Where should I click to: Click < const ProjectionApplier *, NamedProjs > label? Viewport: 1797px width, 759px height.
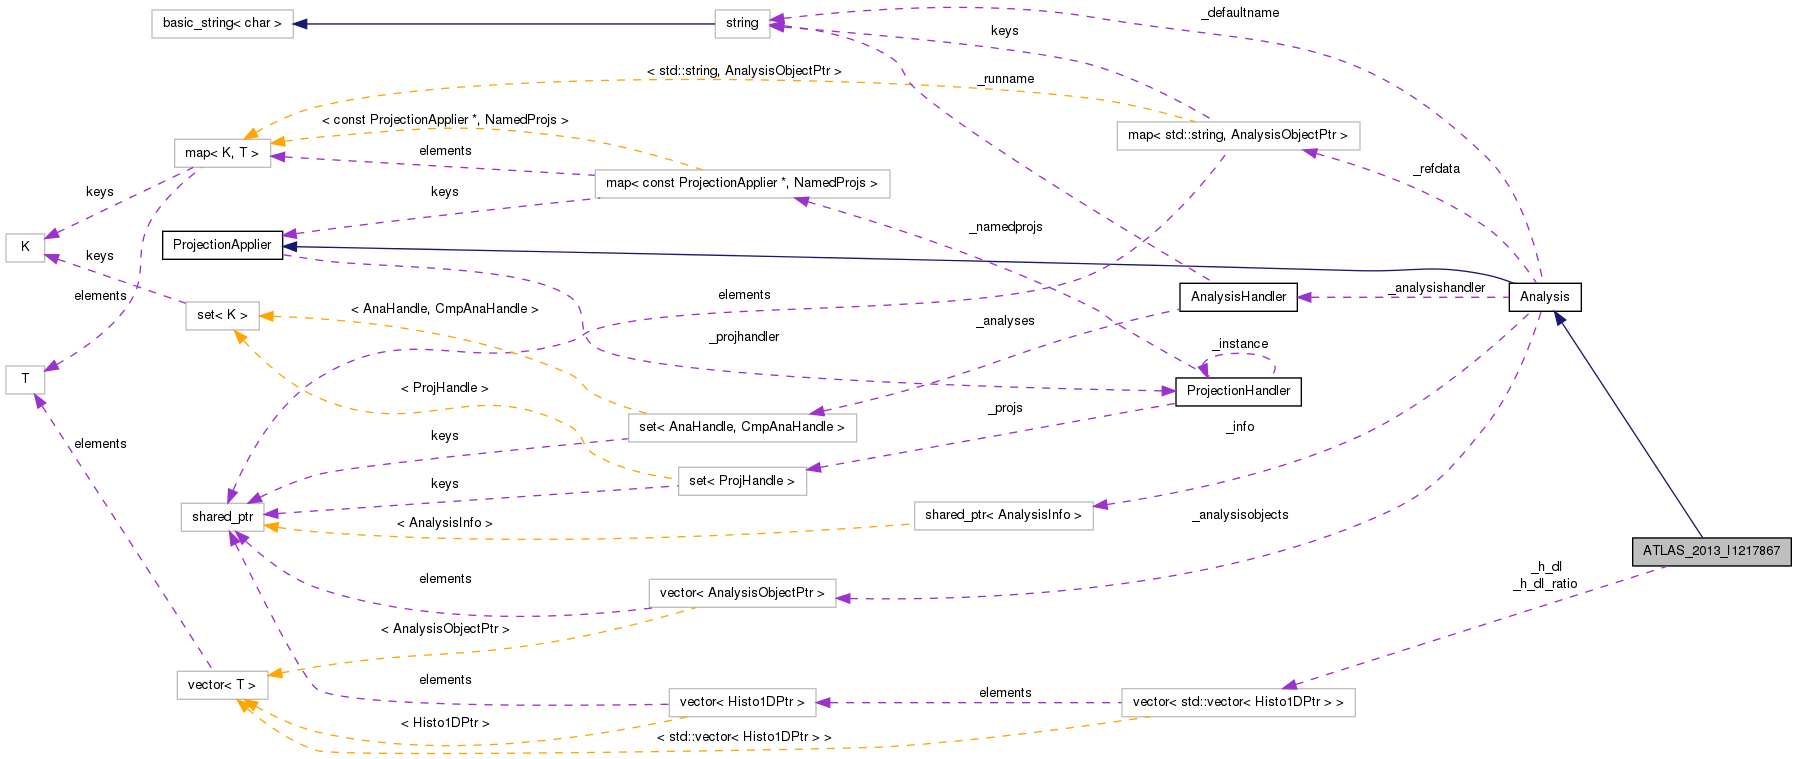pyautogui.click(x=445, y=120)
